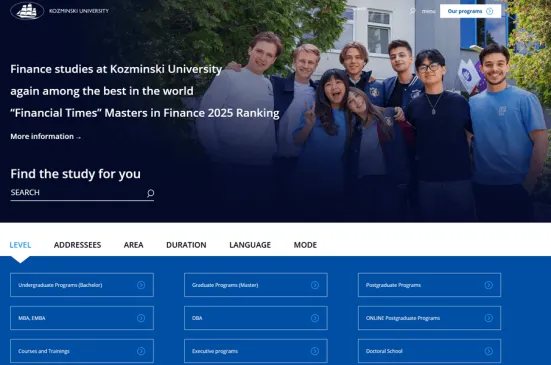
Task: Click arrow icon for Undergraduate Programs (Bachelor)
Action: (141, 285)
